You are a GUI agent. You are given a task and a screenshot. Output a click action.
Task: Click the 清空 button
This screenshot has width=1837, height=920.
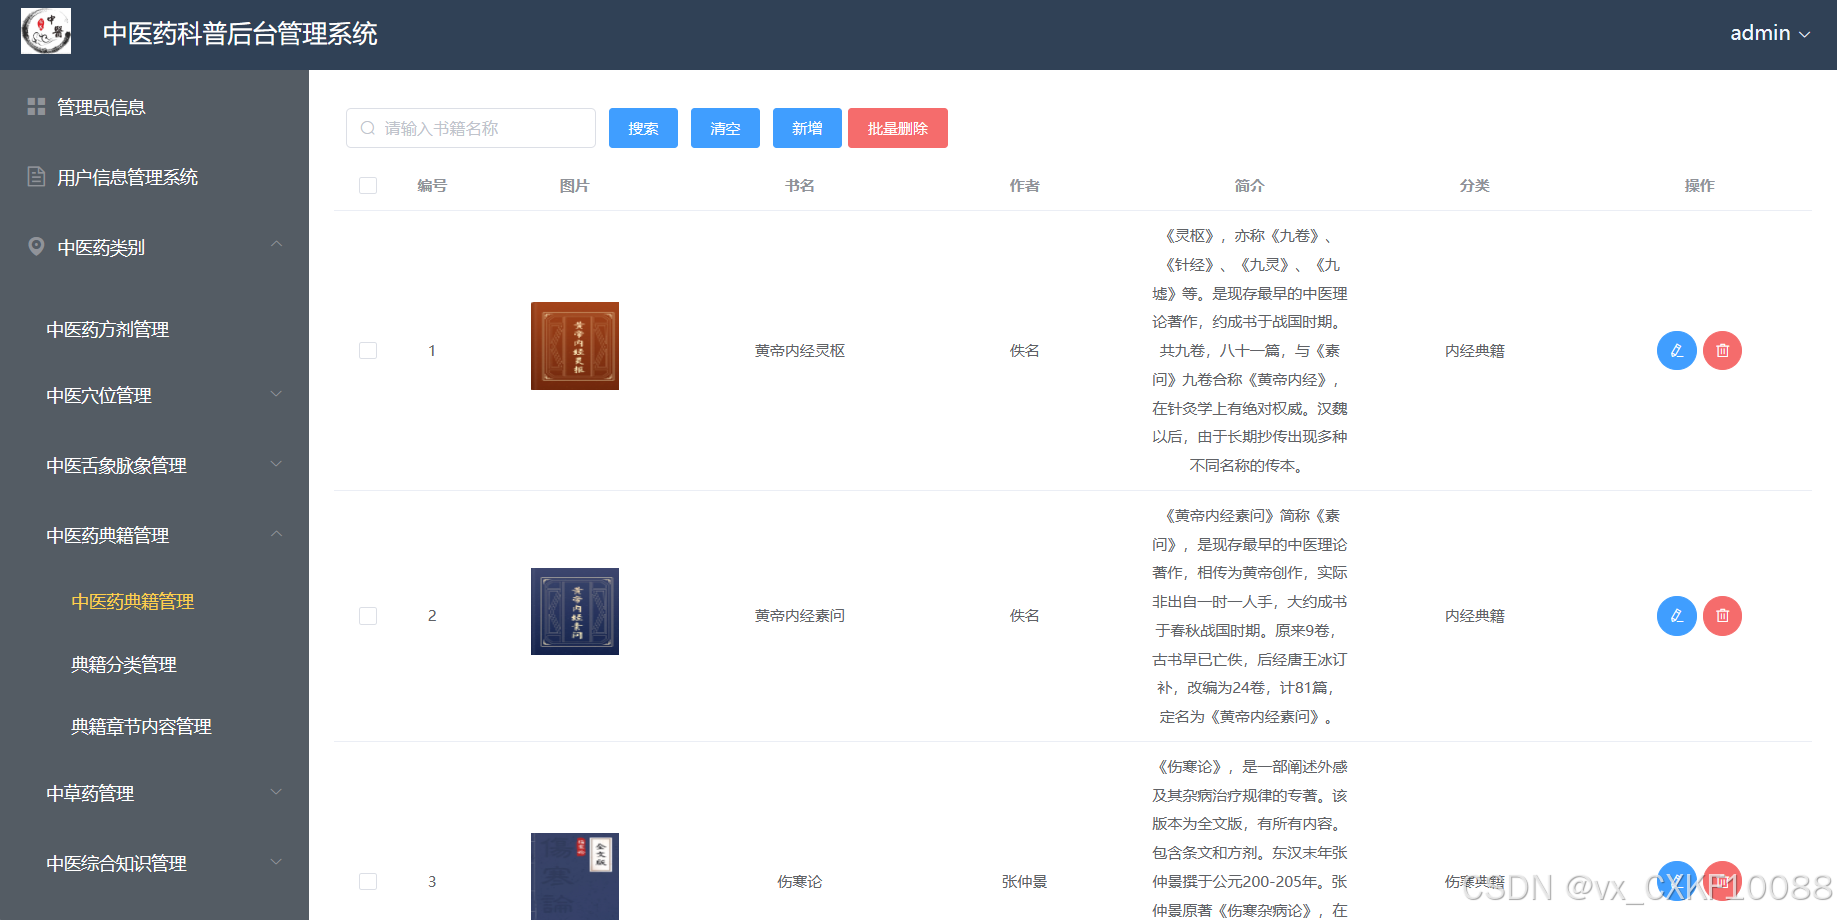coord(725,128)
